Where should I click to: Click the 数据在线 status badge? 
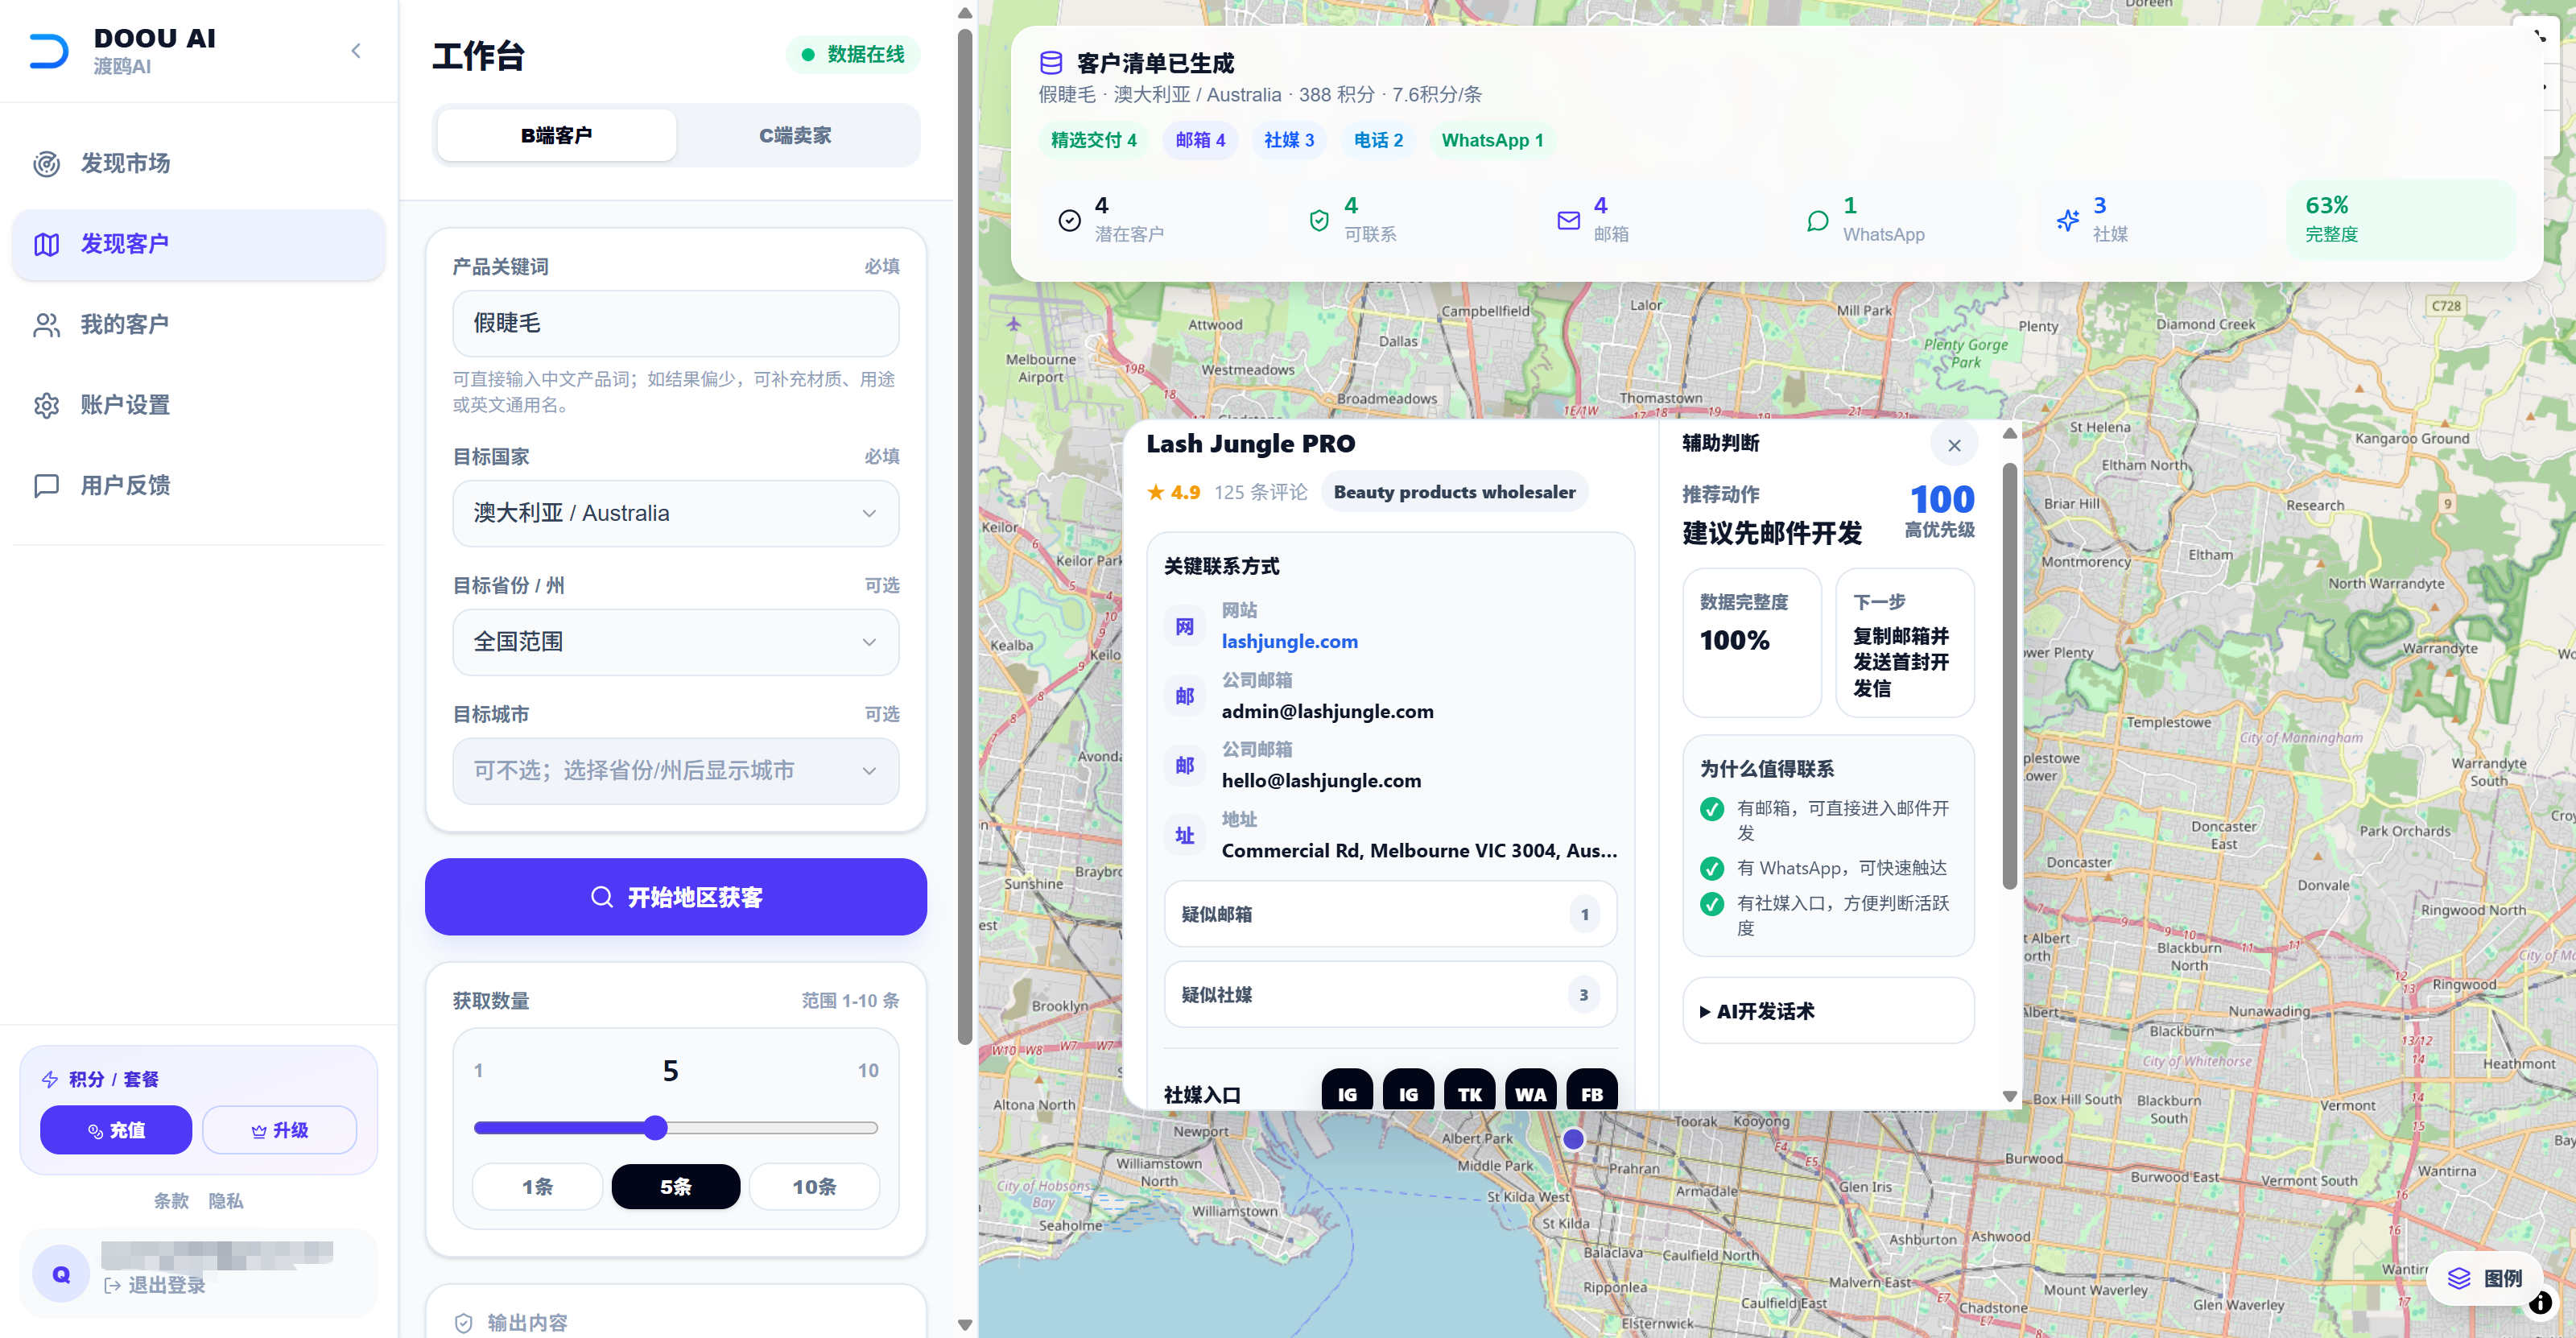pyautogui.click(x=853, y=54)
